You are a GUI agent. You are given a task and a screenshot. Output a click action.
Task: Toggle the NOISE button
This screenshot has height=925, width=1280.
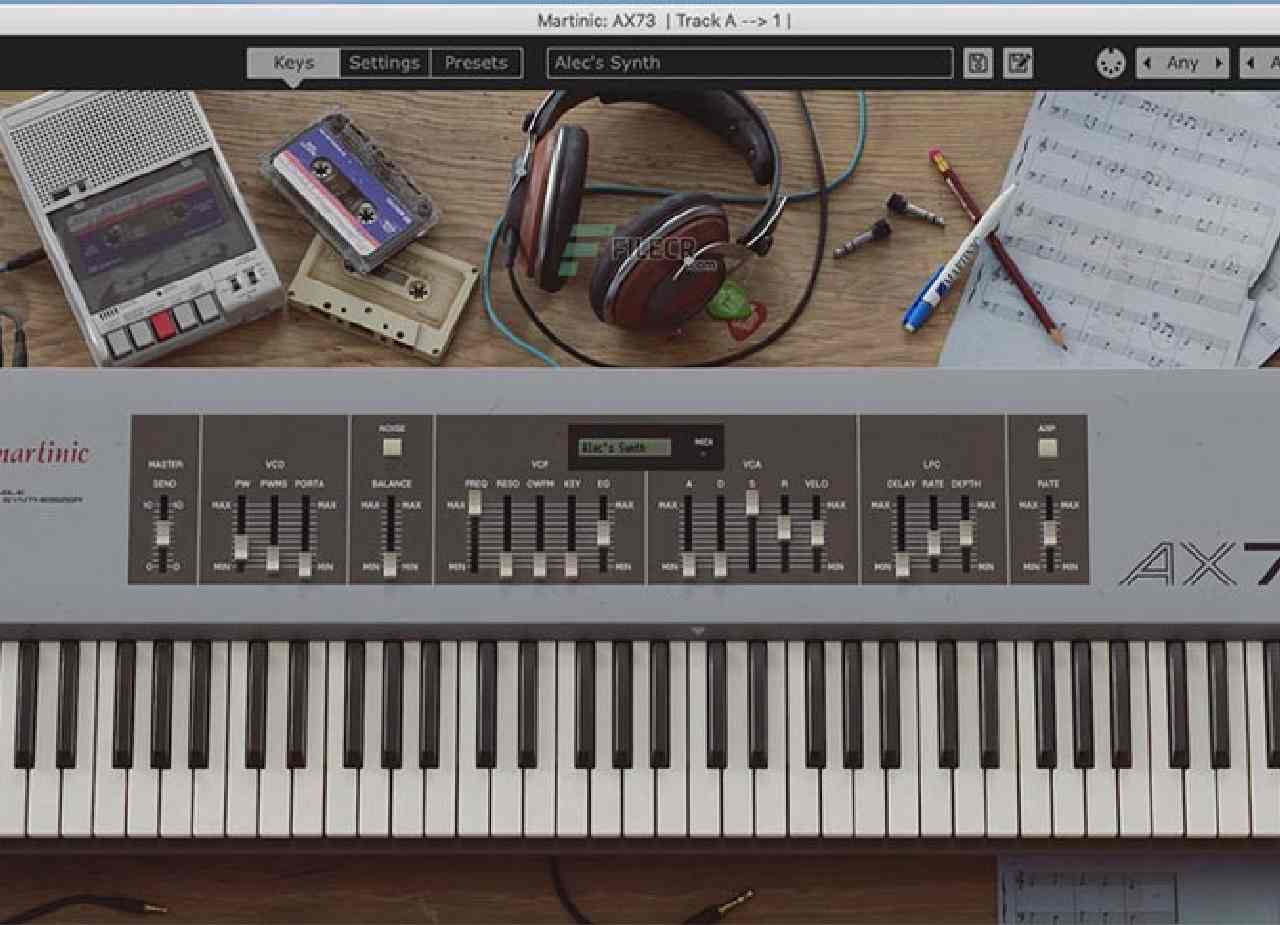coord(392,447)
